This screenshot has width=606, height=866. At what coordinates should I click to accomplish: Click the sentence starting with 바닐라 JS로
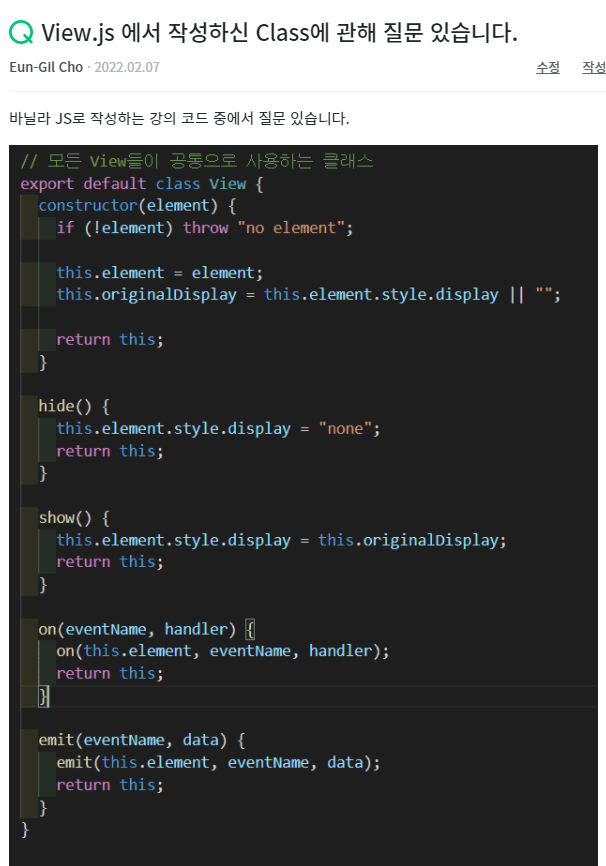179,118
